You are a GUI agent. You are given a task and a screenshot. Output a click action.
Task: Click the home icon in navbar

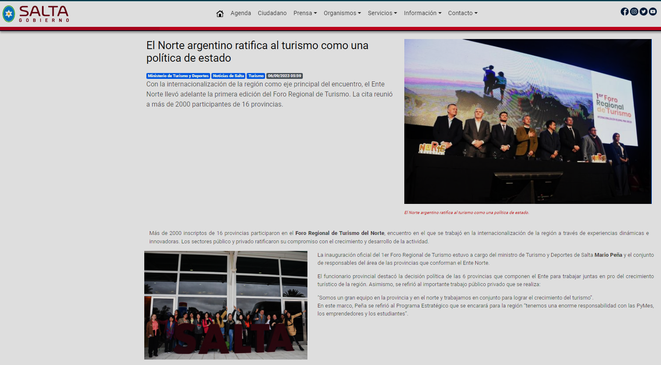point(220,13)
